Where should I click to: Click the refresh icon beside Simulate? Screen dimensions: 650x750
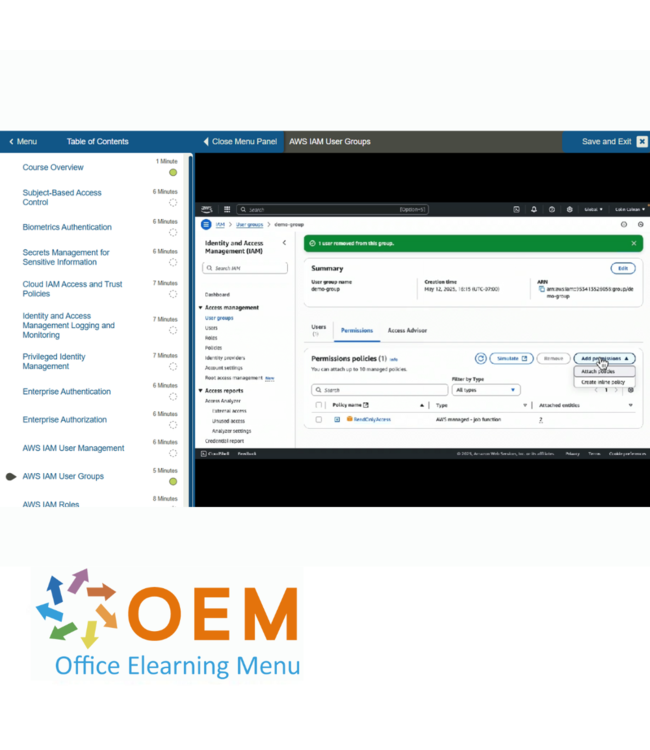click(x=481, y=358)
